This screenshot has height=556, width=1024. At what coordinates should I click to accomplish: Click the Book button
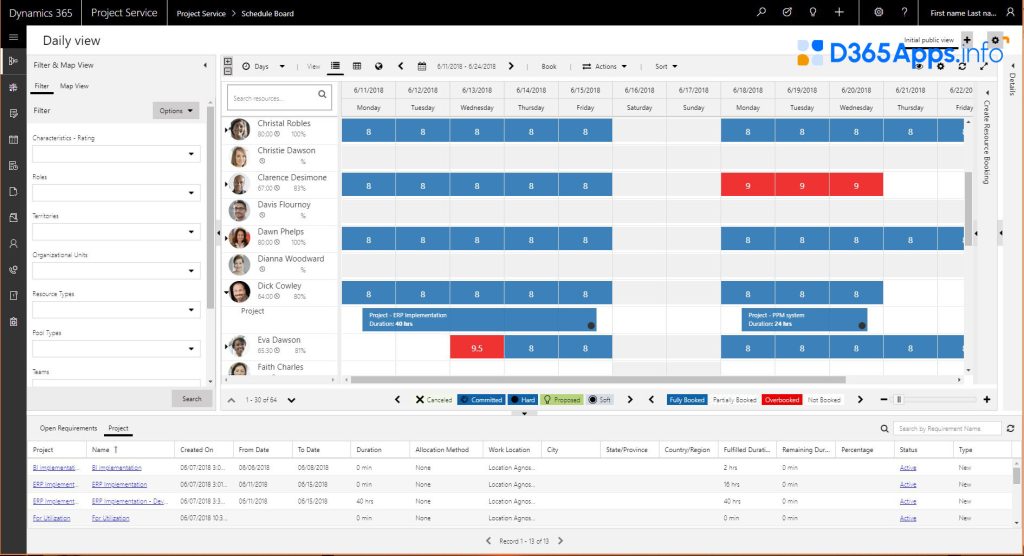[x=549, y=66]
